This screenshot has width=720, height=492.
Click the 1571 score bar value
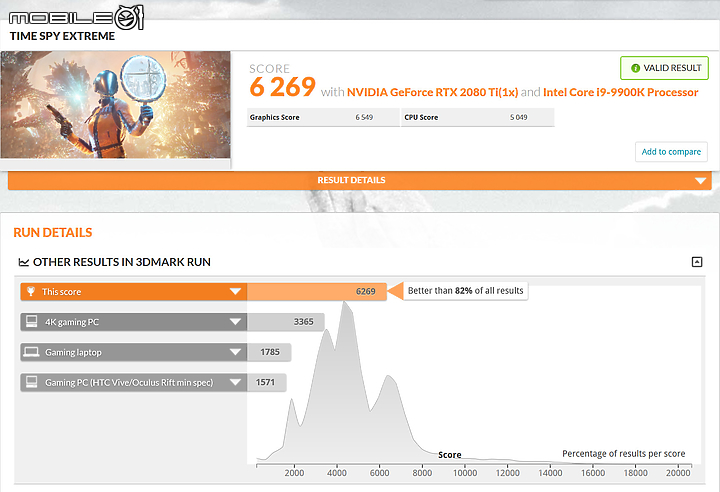(265, 382)
